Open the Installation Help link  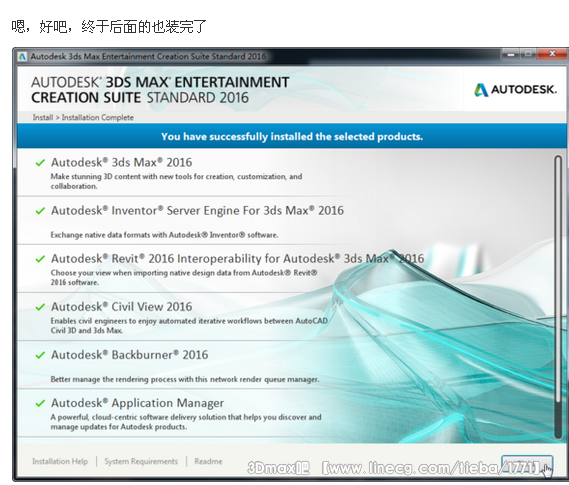(x=60, y=461)
